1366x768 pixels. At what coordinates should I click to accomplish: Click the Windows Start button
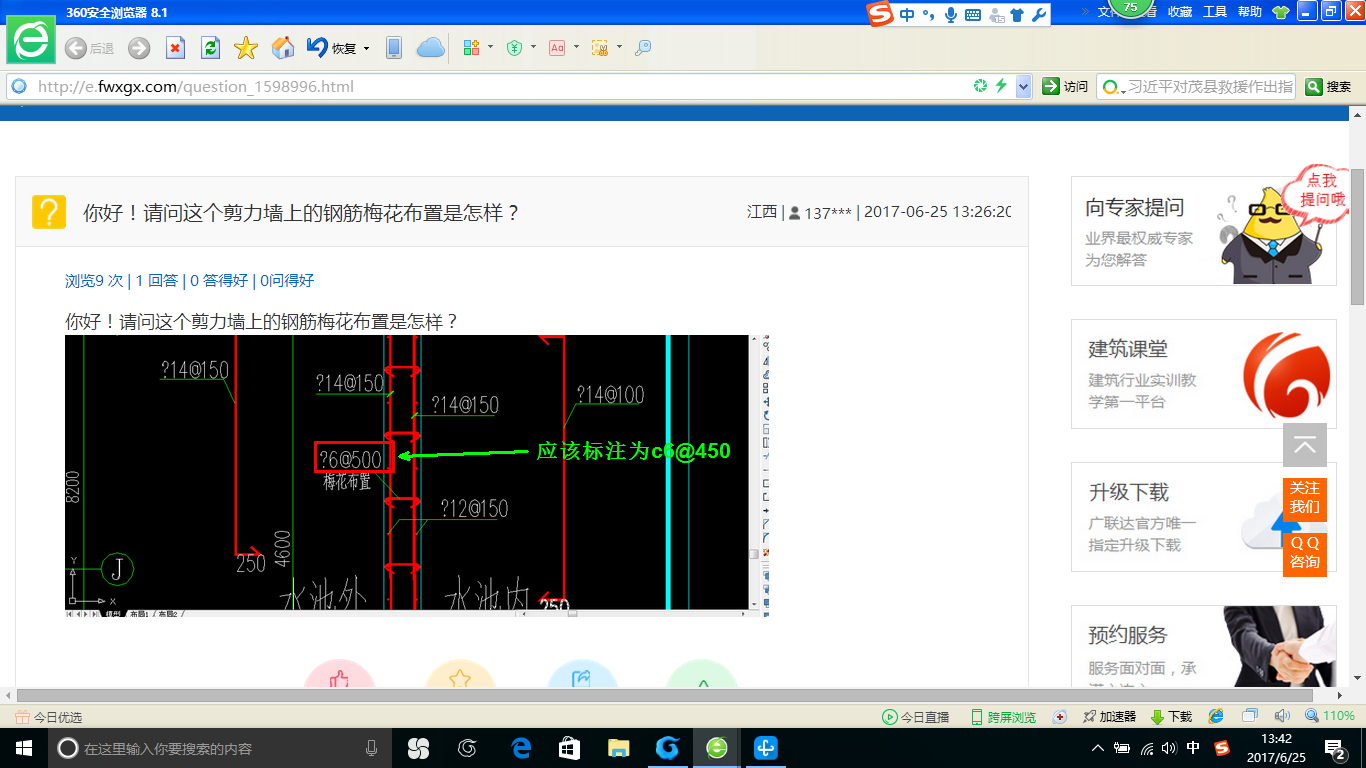(24, 748)
